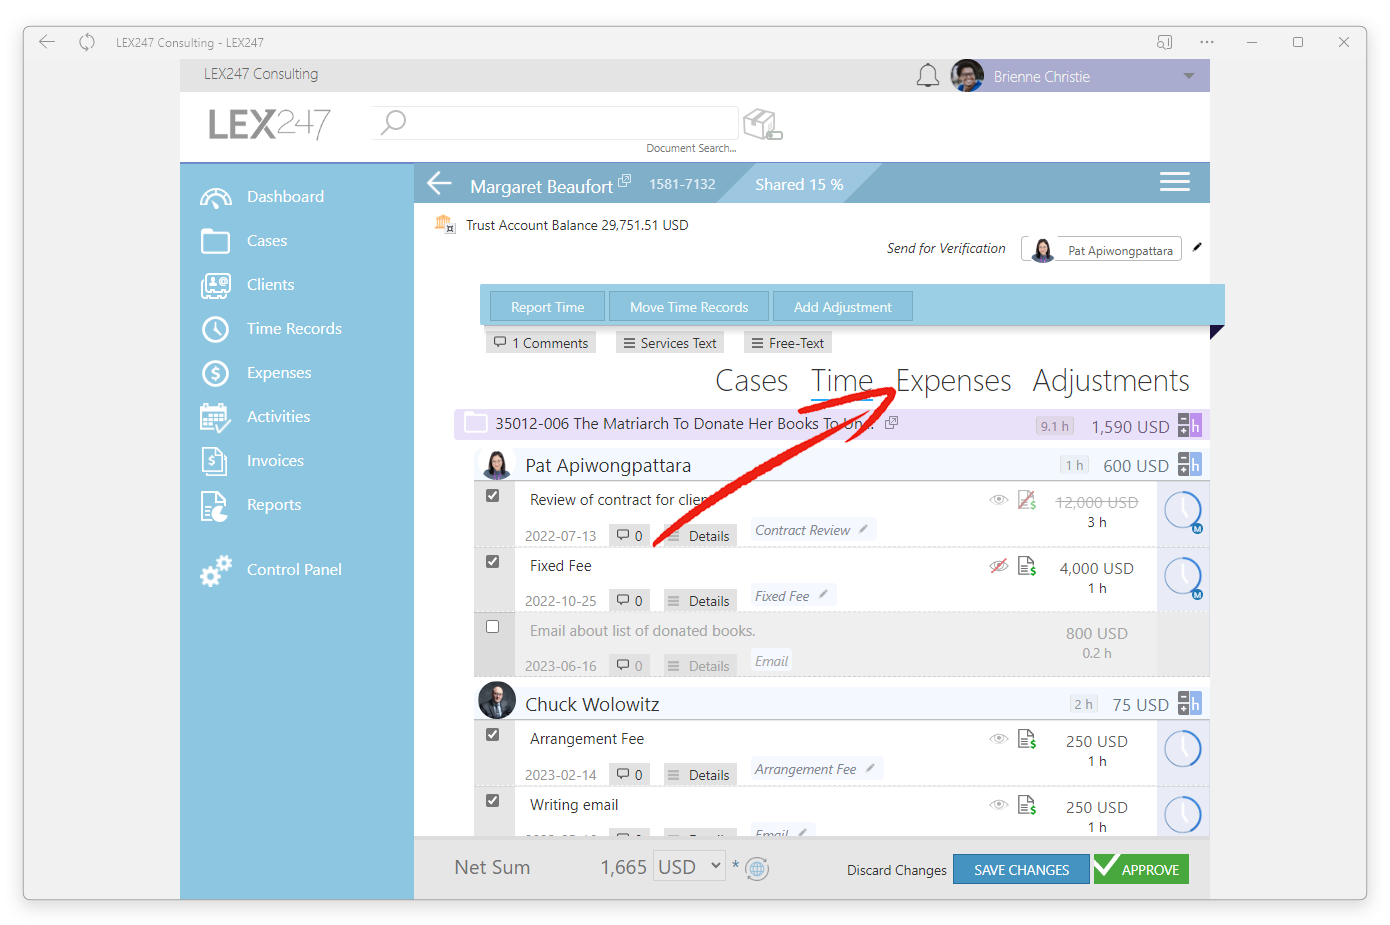This screenshot has height=925, width=1390.
Task: Click the Discard Changes link
Action: point(897,870)
